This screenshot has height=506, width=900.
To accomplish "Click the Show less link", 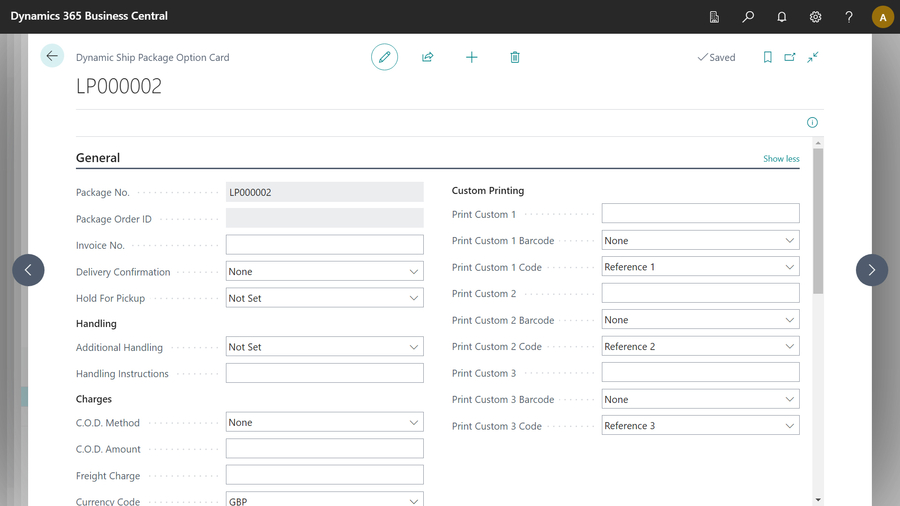I will (x=781, y=159).
